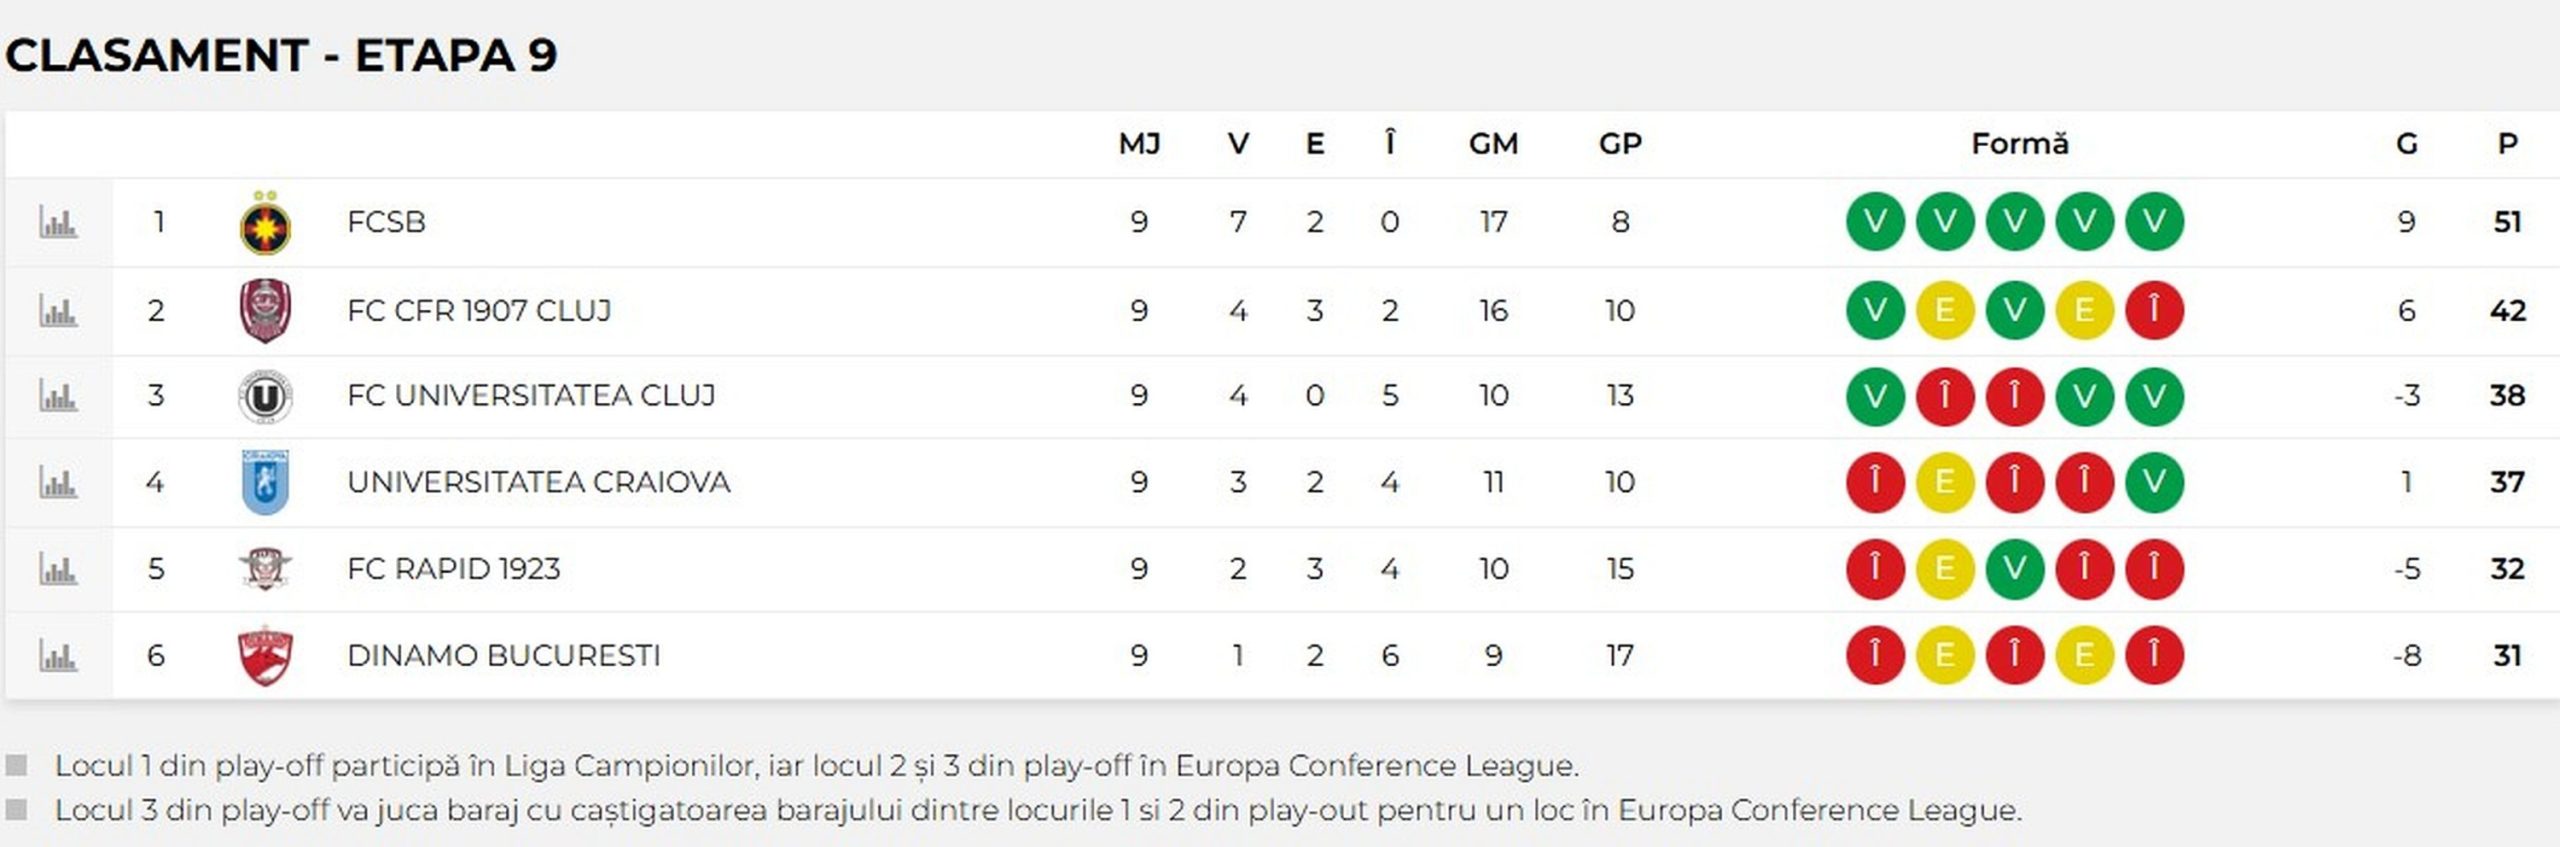
Task: Open stats chart icon for FC Rapid 1923
Action: point(58,569)
